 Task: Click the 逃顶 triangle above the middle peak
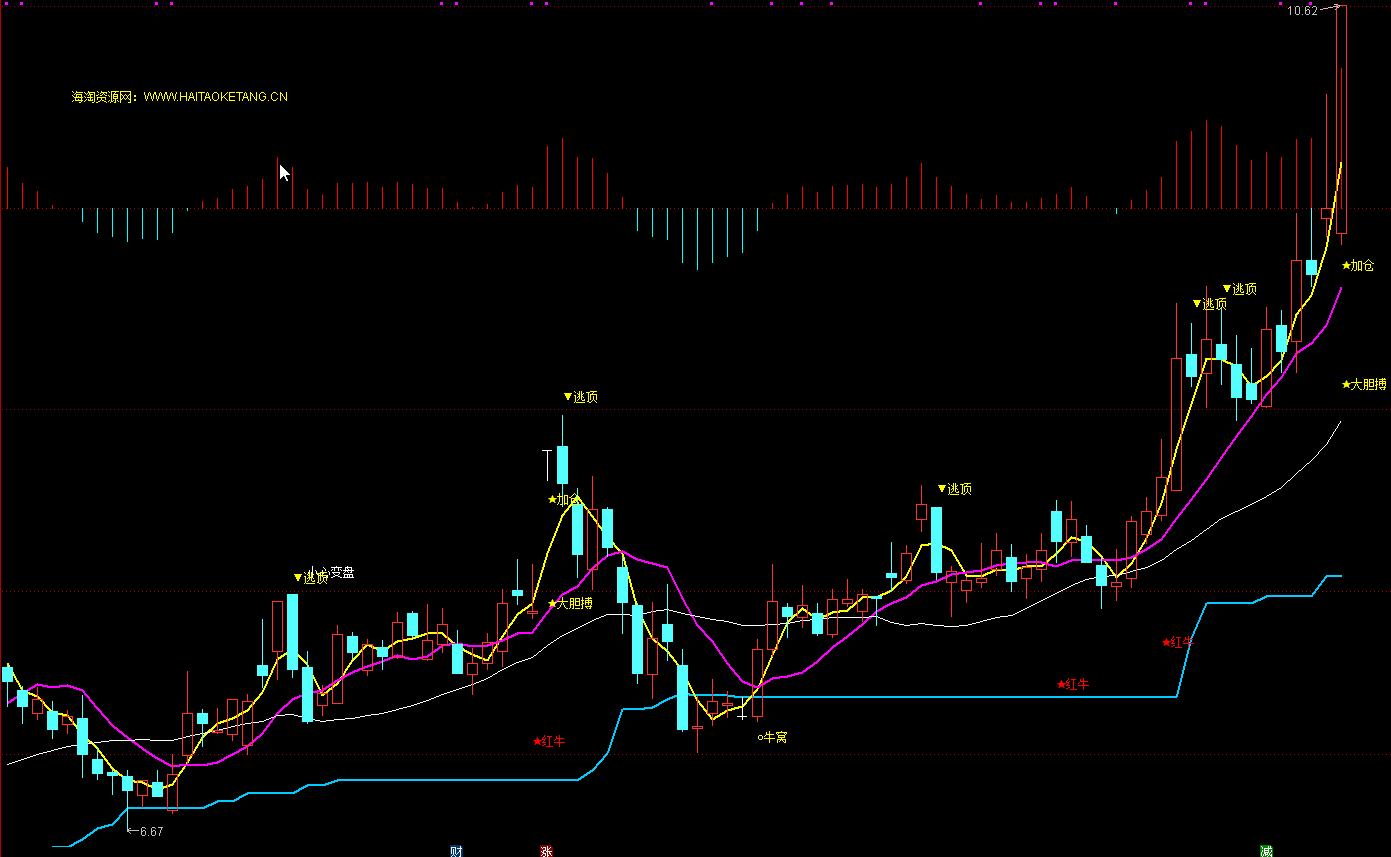pyautogui.click(x=580, y=397)
